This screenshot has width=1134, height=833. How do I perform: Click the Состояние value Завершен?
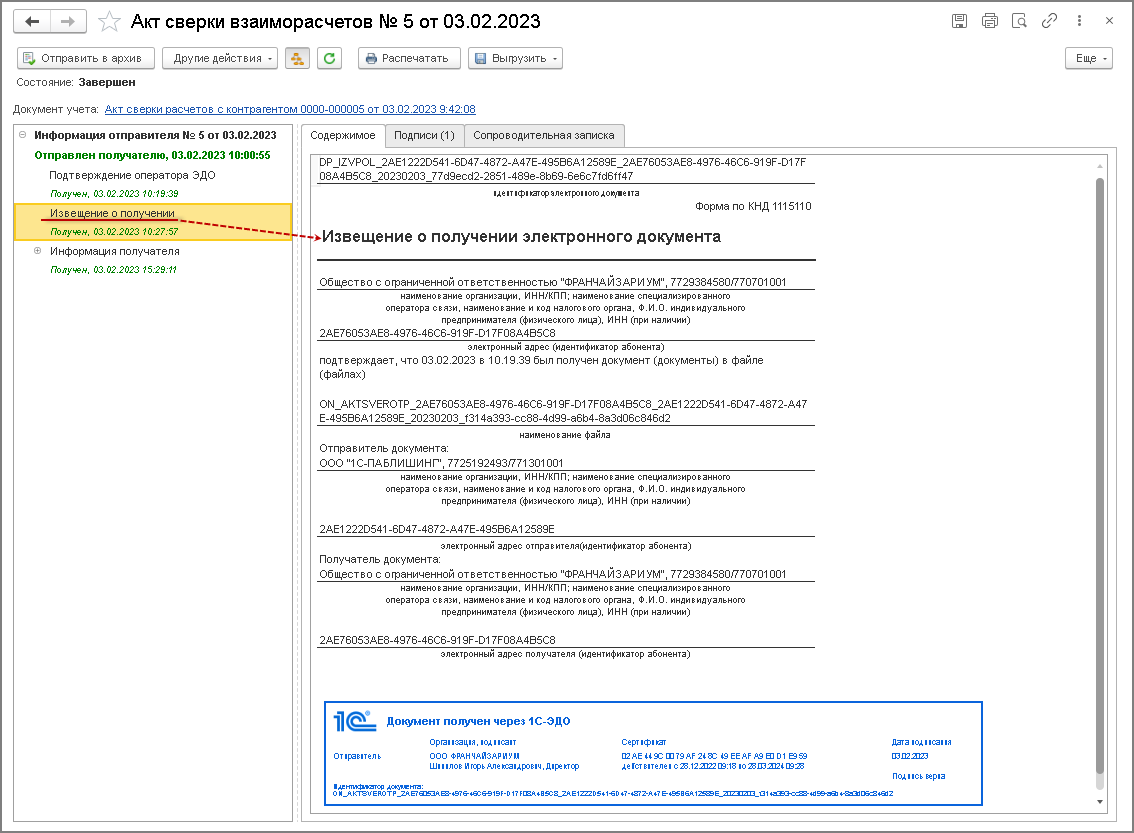pyautogui.click(x=107, y=82)
